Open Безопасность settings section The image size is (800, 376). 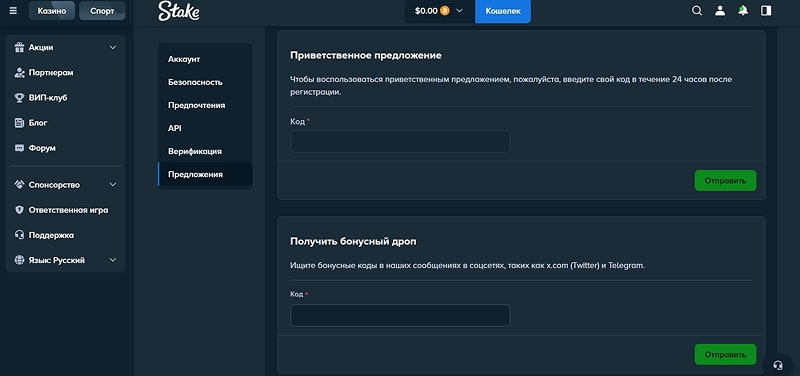[x=205, y=82]
